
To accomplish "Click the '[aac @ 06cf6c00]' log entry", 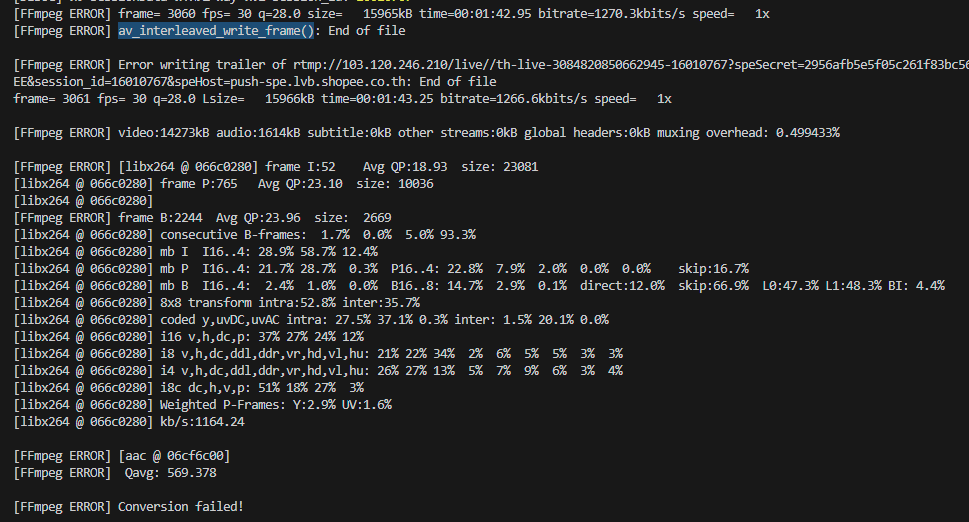I will point(174,456).
